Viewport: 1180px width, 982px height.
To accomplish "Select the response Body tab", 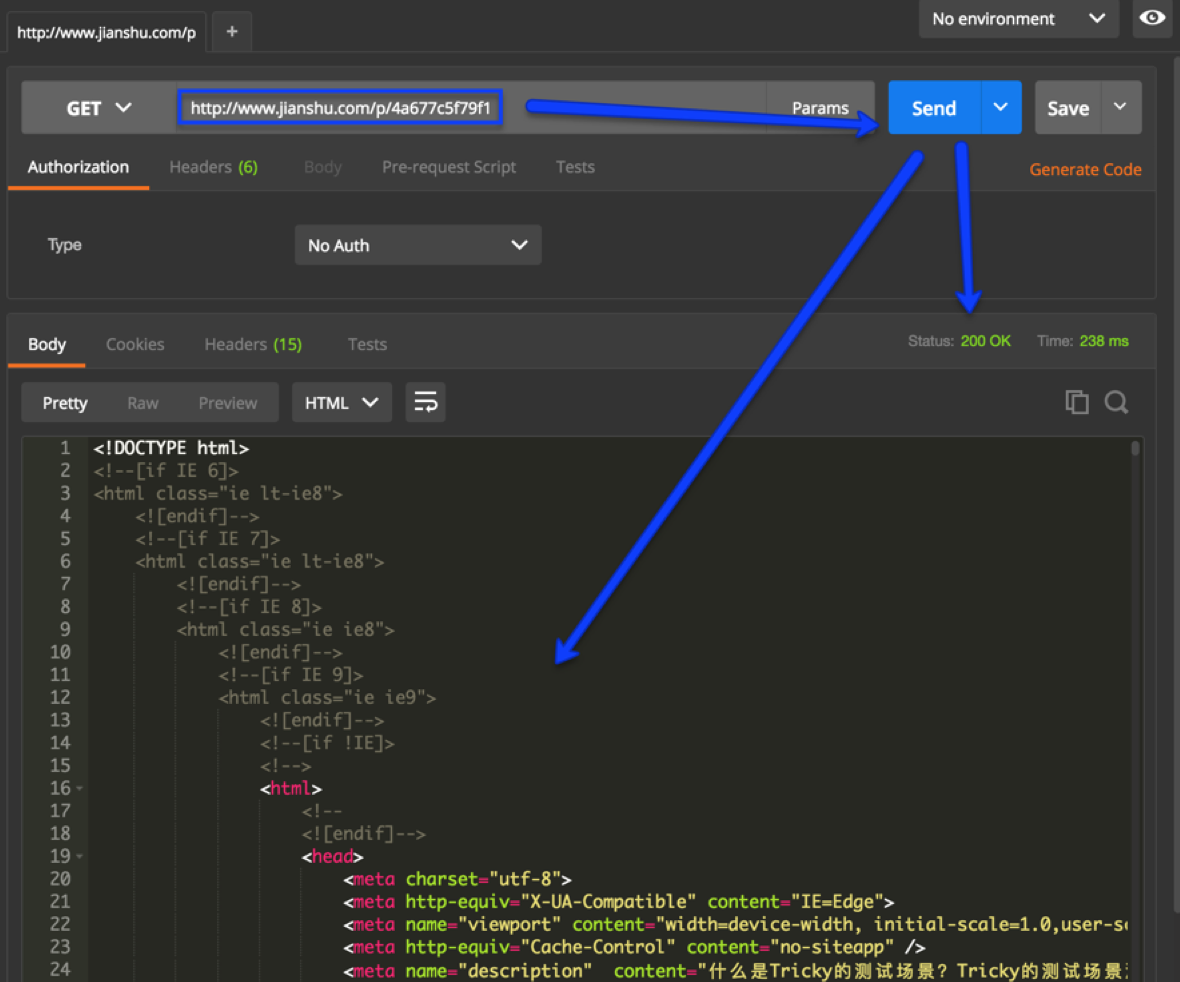I will coord(47,345).
